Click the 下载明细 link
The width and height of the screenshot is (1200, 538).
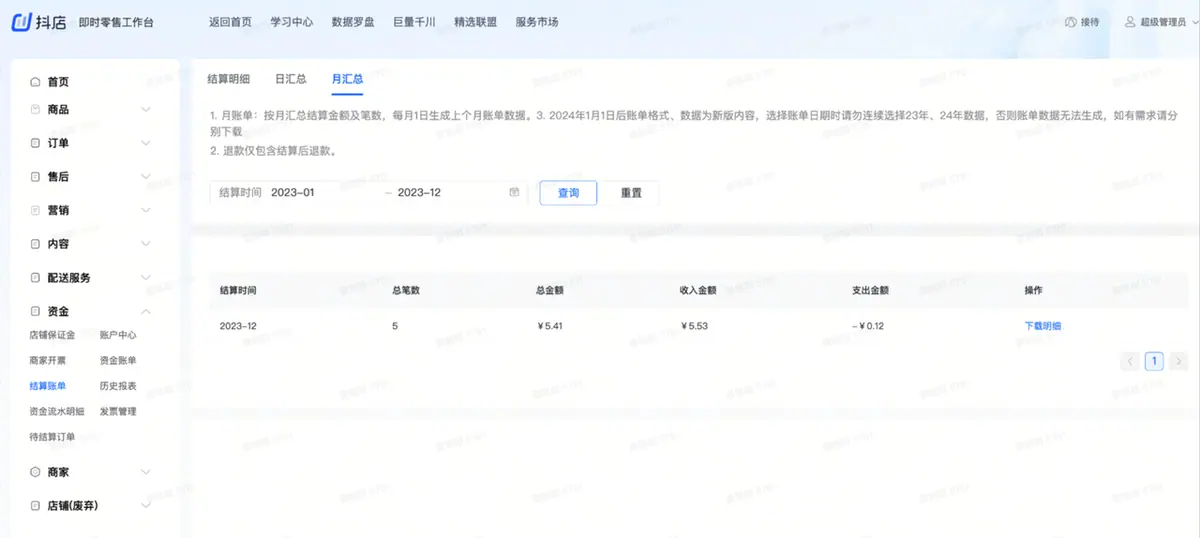[x=1043, y=326]
